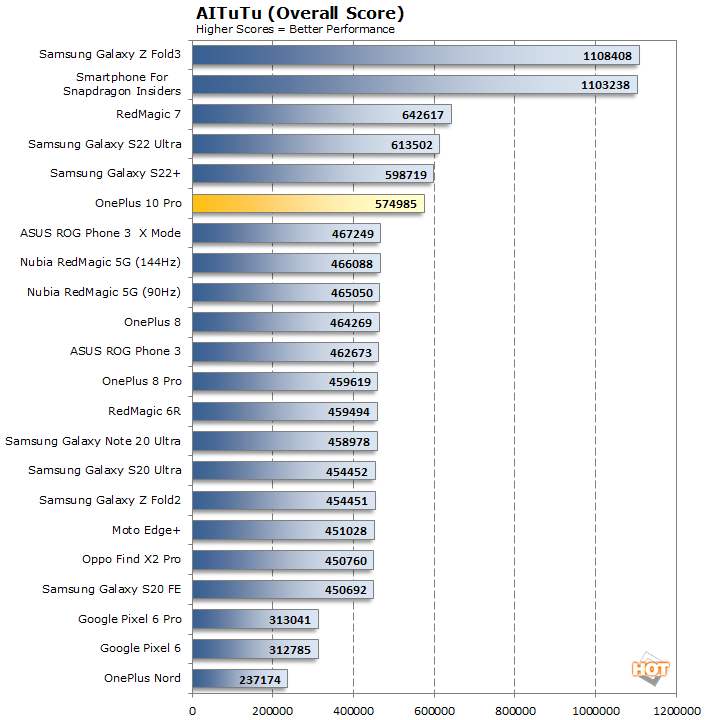The height and width of the screenshot is (720, 708).
Task: Select the Samsung Galaxy Note 20 Ultra label
Action: (93, 441)
